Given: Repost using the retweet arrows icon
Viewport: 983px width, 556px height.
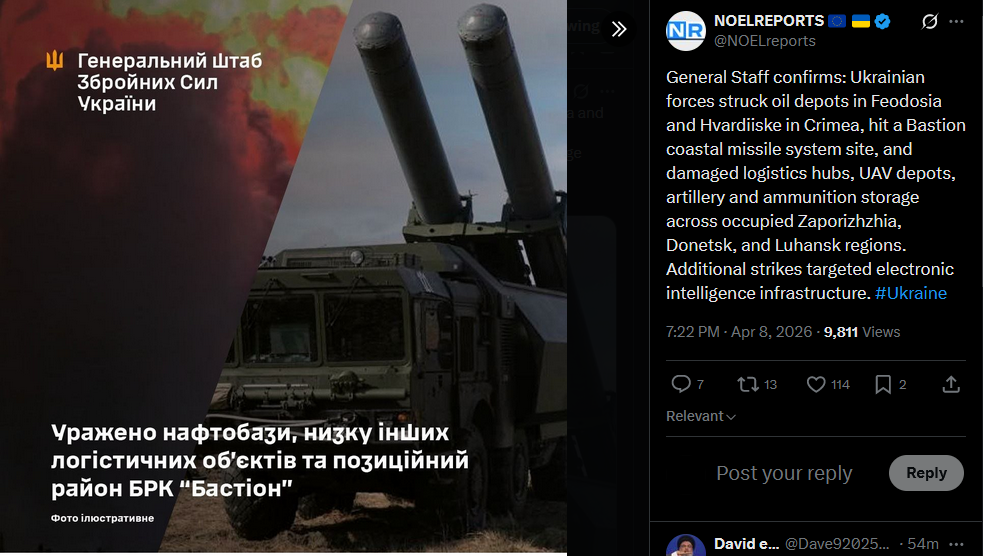Looking at the screenshot, I should pyautogui.click(x=747, y=384).
